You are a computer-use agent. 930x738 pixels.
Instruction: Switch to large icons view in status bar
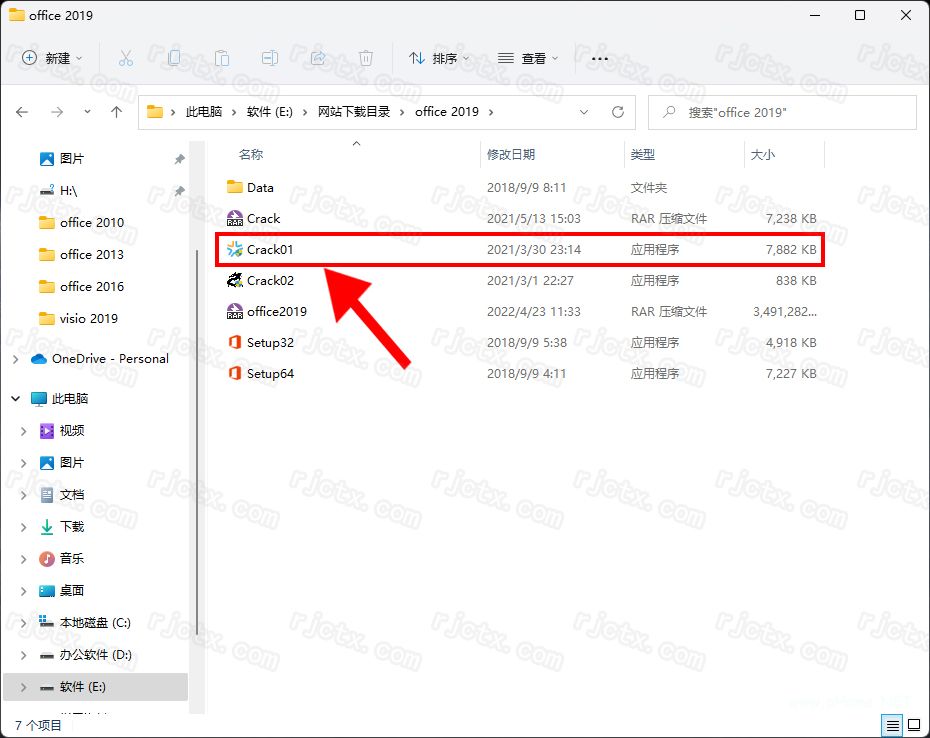click(913, 725)
